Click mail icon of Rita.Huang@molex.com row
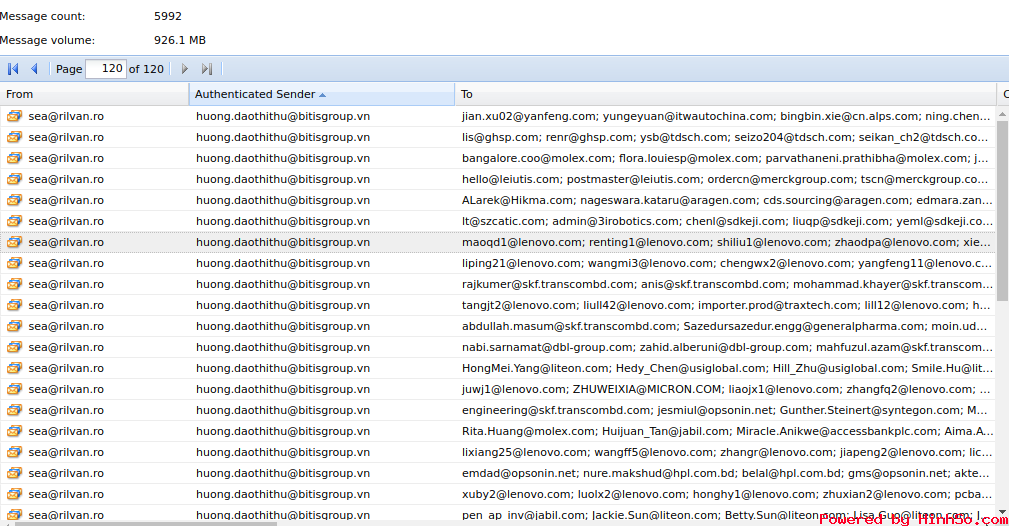1009x526 pixels. [14, 431]
